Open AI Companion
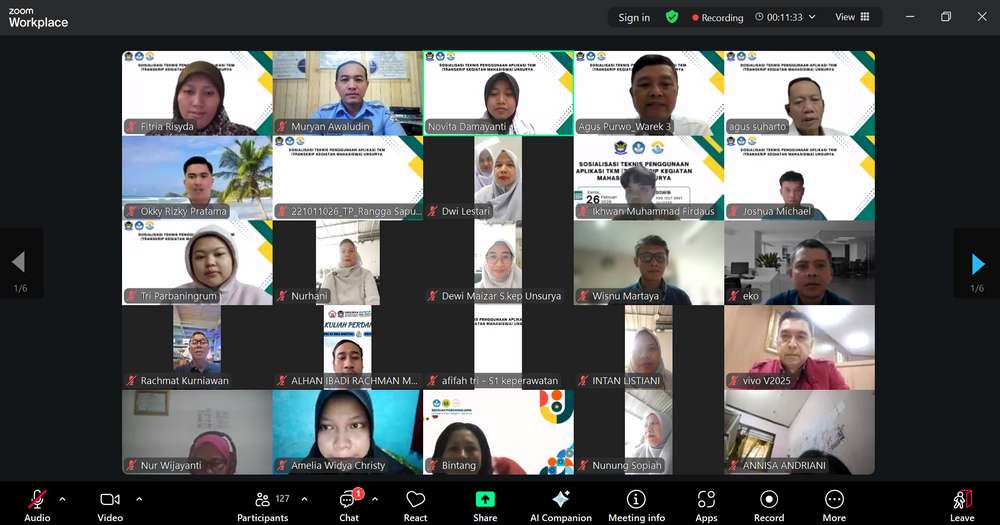 tap(560, 504)
